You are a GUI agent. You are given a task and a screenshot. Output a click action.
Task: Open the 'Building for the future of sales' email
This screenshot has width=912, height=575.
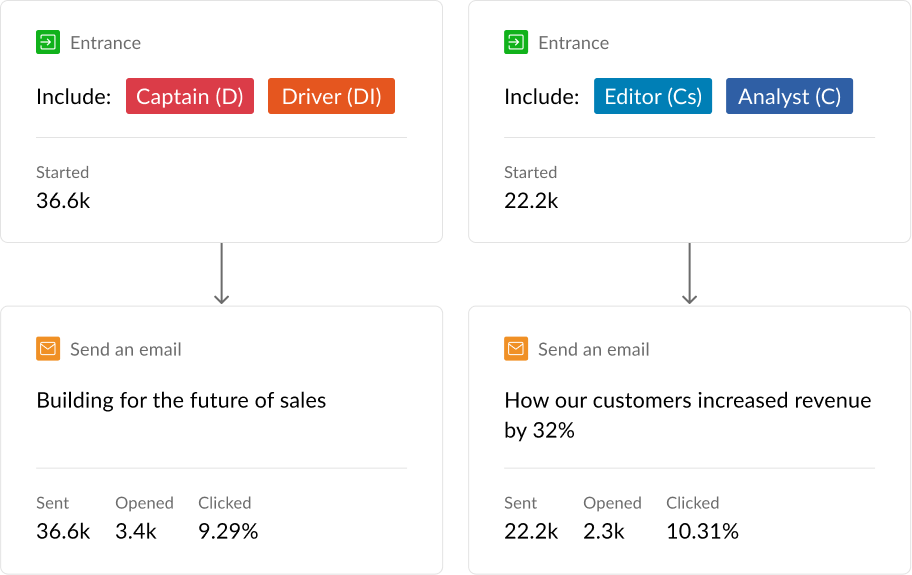pos(181,401)
